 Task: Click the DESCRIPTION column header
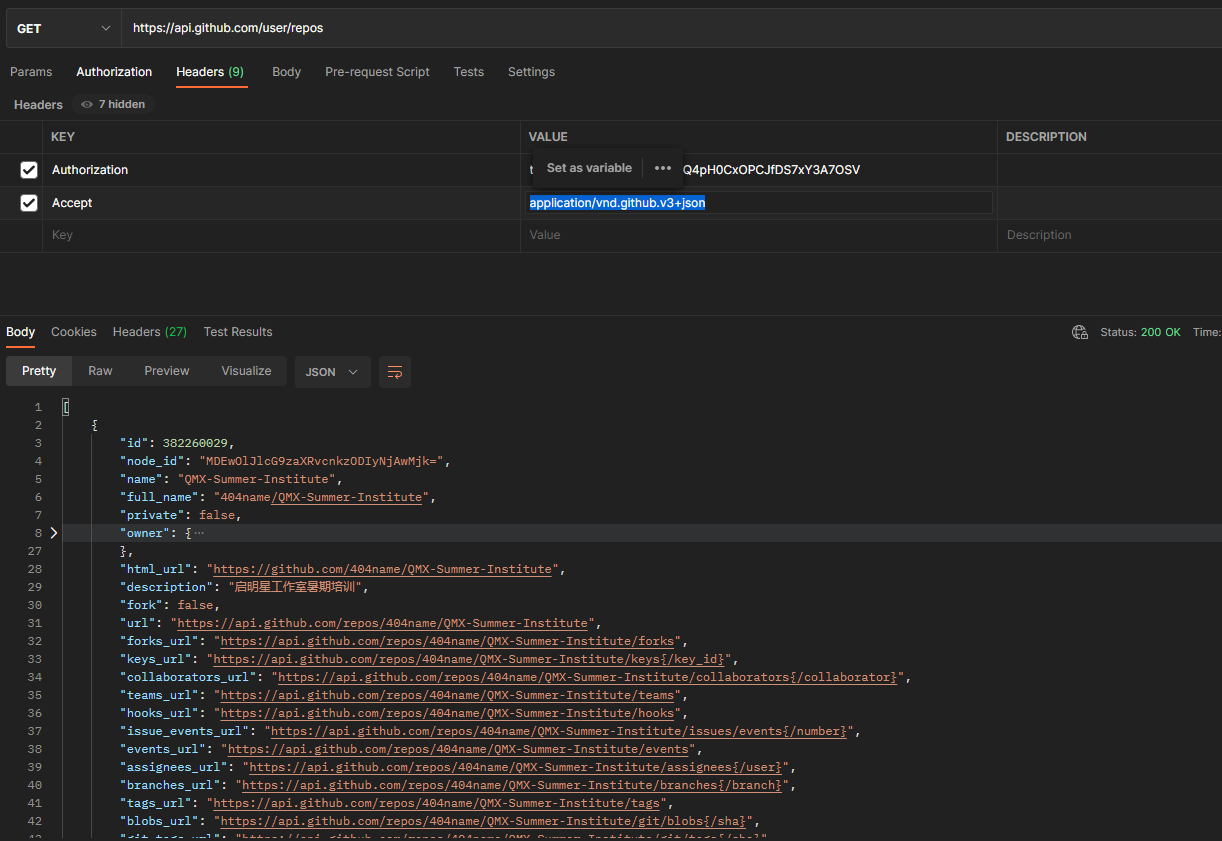1046,137
